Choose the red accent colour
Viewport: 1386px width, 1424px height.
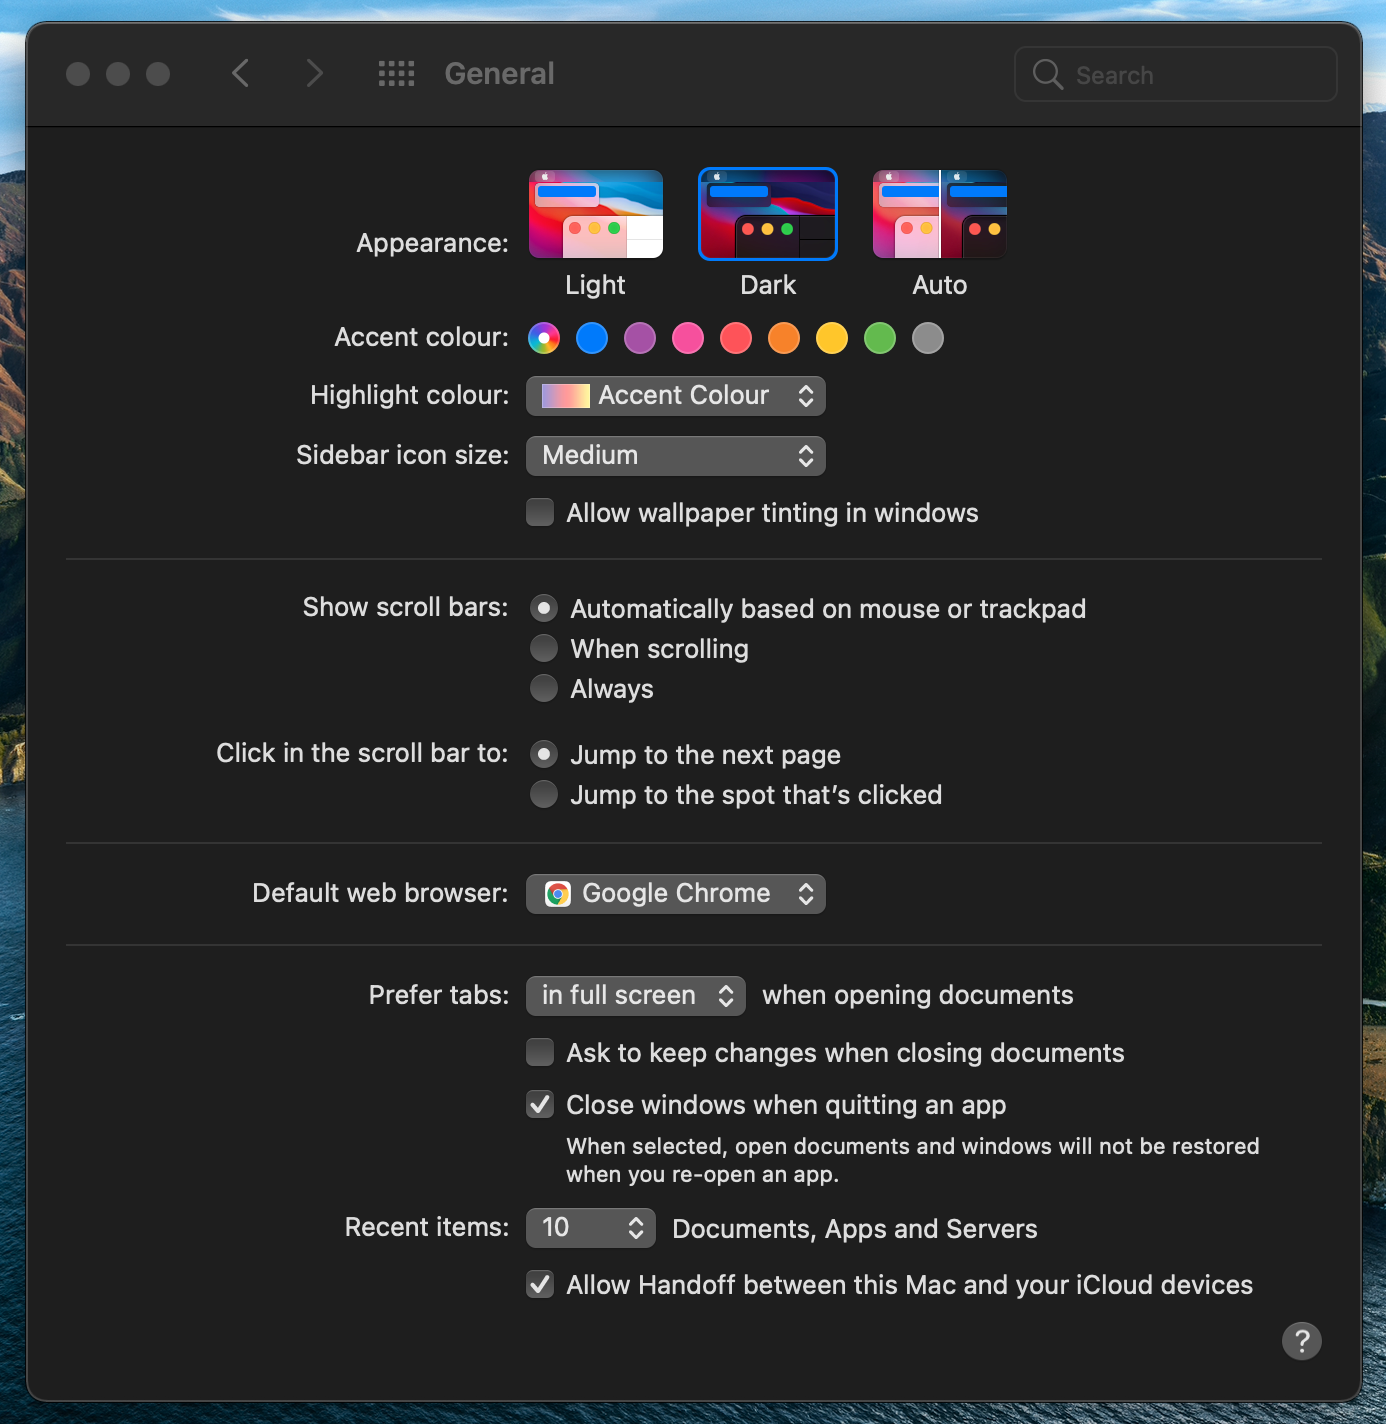pyautogui.click(x=736, y=338)
